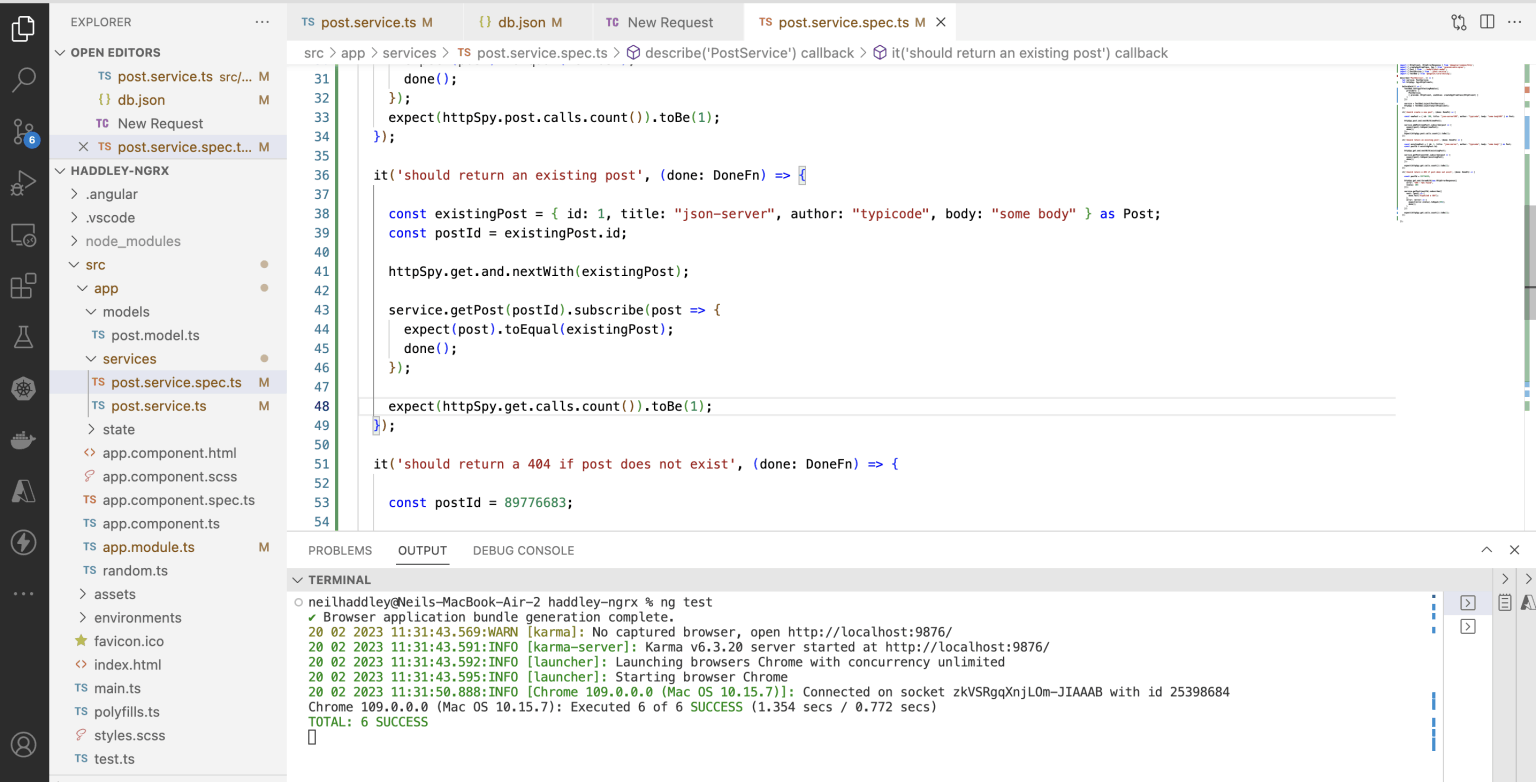1536x782 pixels.
Task: Click the services breadcrumb in path bar
Action: click(x=409, y=53)
